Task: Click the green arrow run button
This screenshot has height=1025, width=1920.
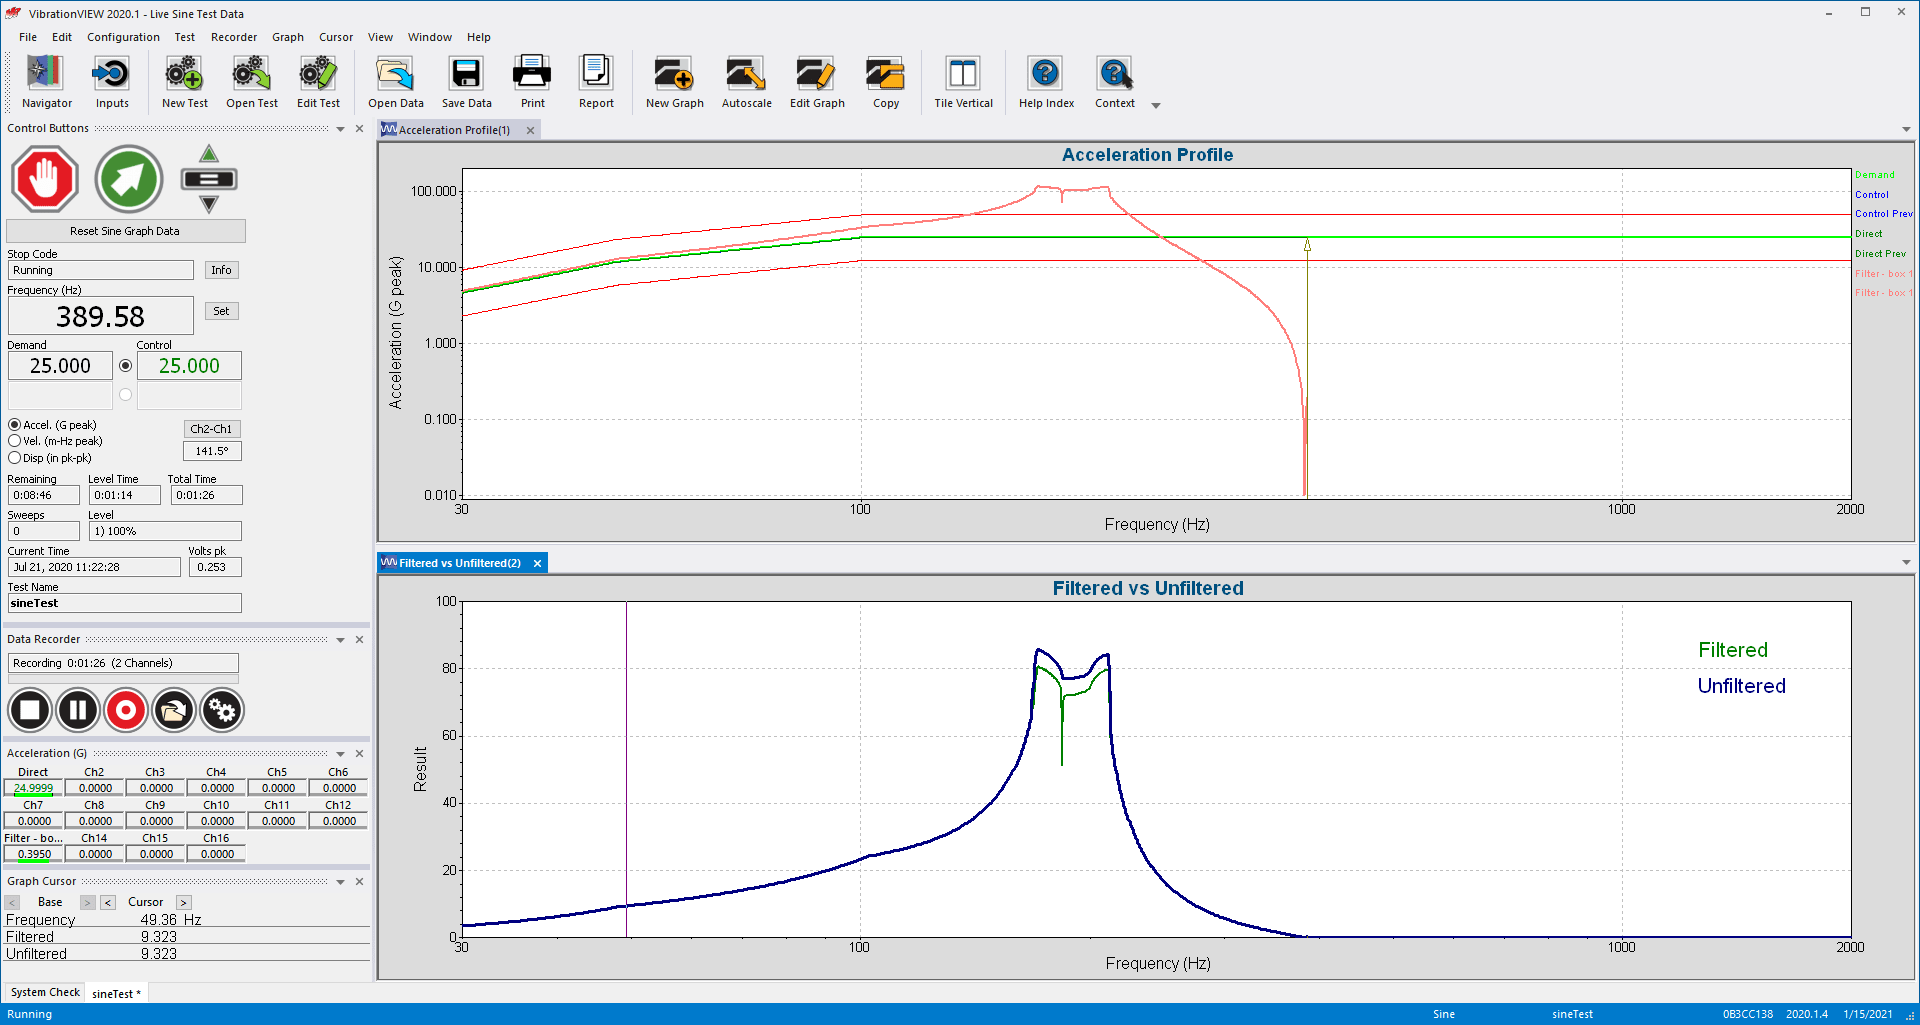Action: (129, 179)
